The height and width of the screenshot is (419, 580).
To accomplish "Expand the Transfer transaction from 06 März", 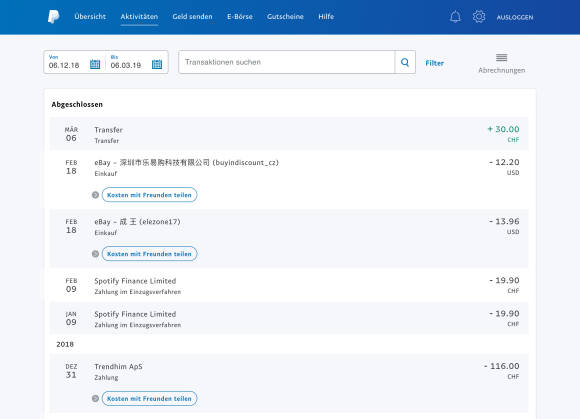I will pyautogui.click(x=289, y=134).
